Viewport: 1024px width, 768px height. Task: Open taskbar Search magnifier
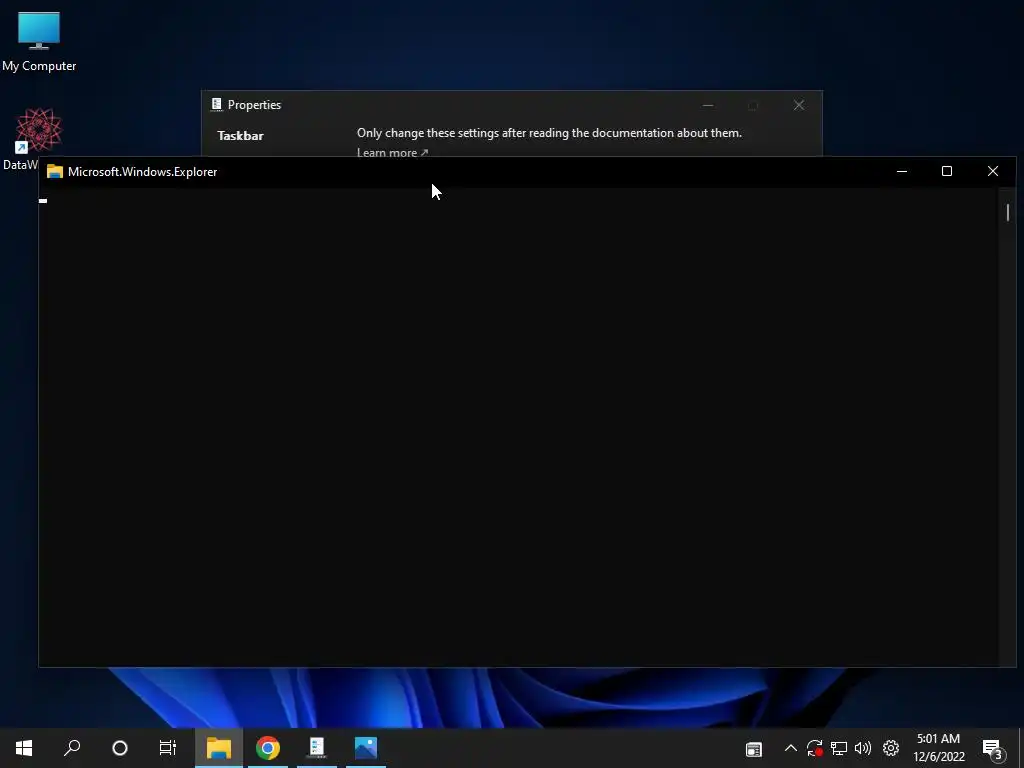[72, 748]
